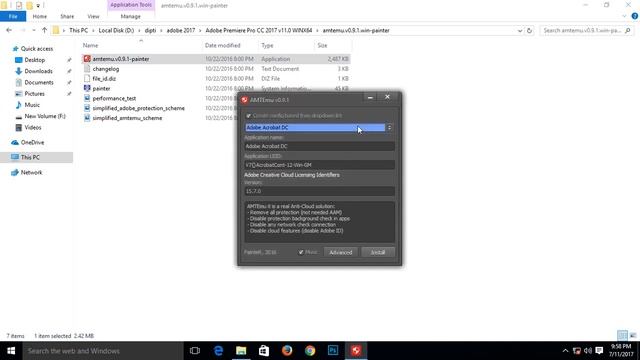Open the Home ribbon tab
The image size is (640, 360).
(x=40, y=16)
